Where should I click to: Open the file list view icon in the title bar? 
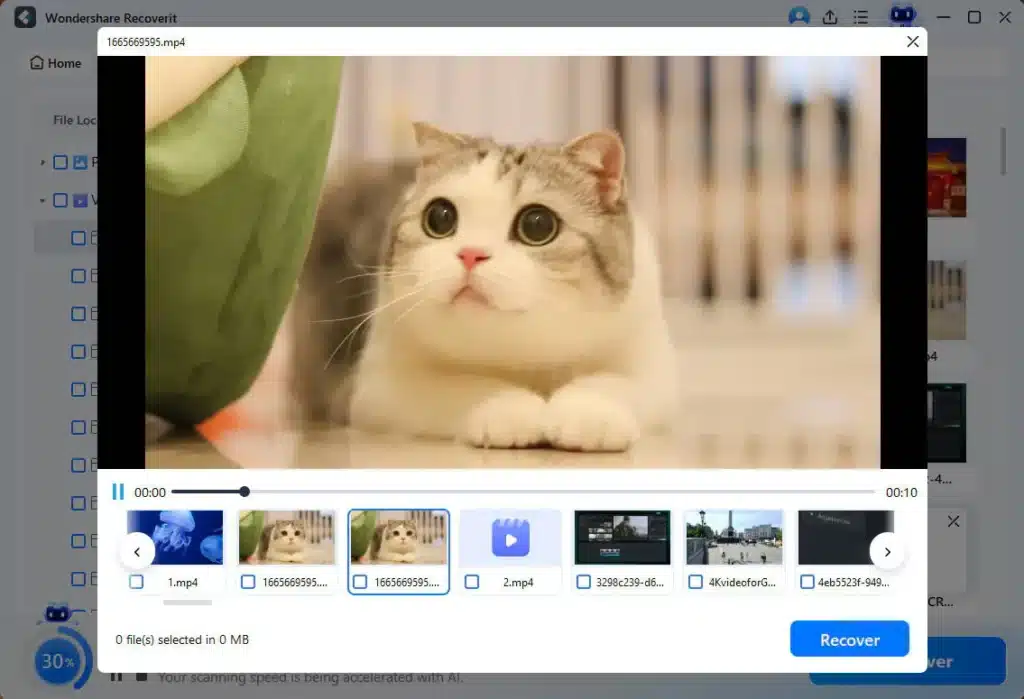(860, 16)
